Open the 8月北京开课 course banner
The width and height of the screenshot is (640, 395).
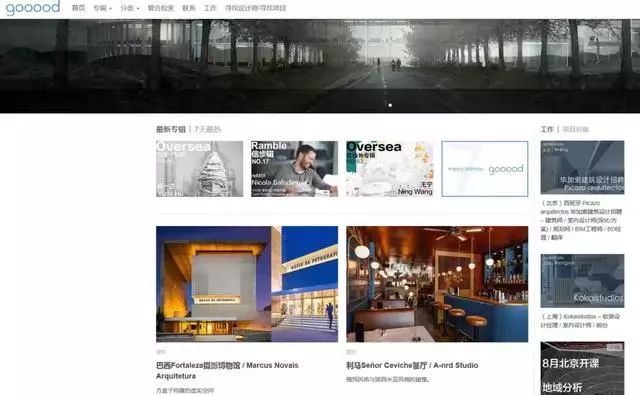coord(582,368)
